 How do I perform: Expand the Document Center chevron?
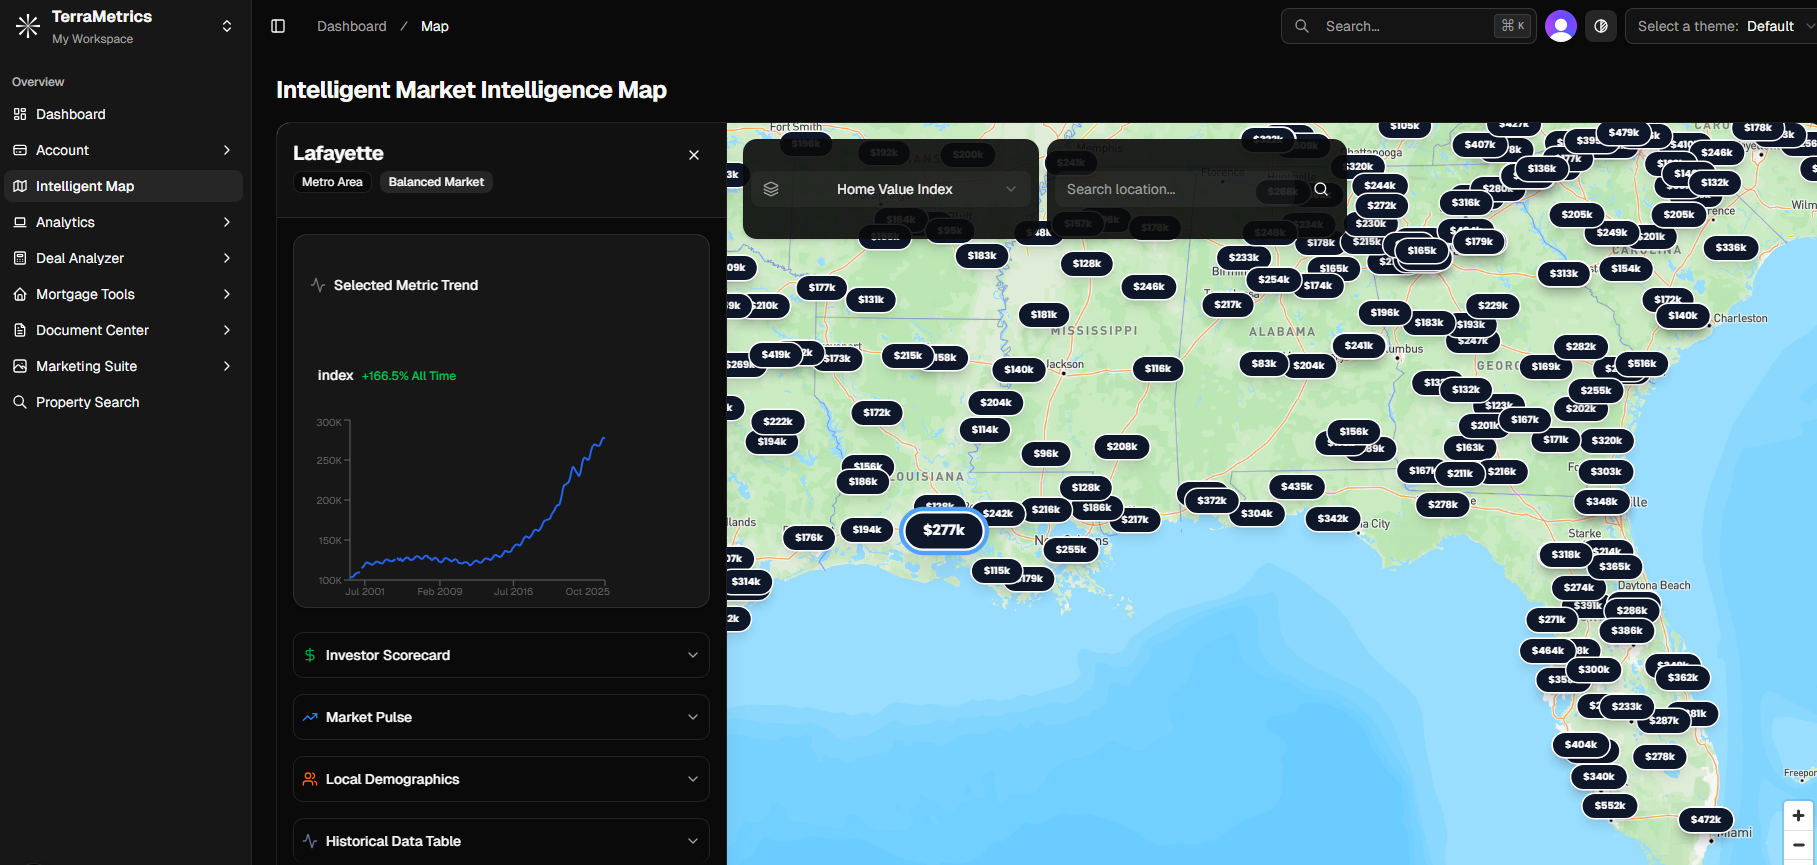coord(227,330)
